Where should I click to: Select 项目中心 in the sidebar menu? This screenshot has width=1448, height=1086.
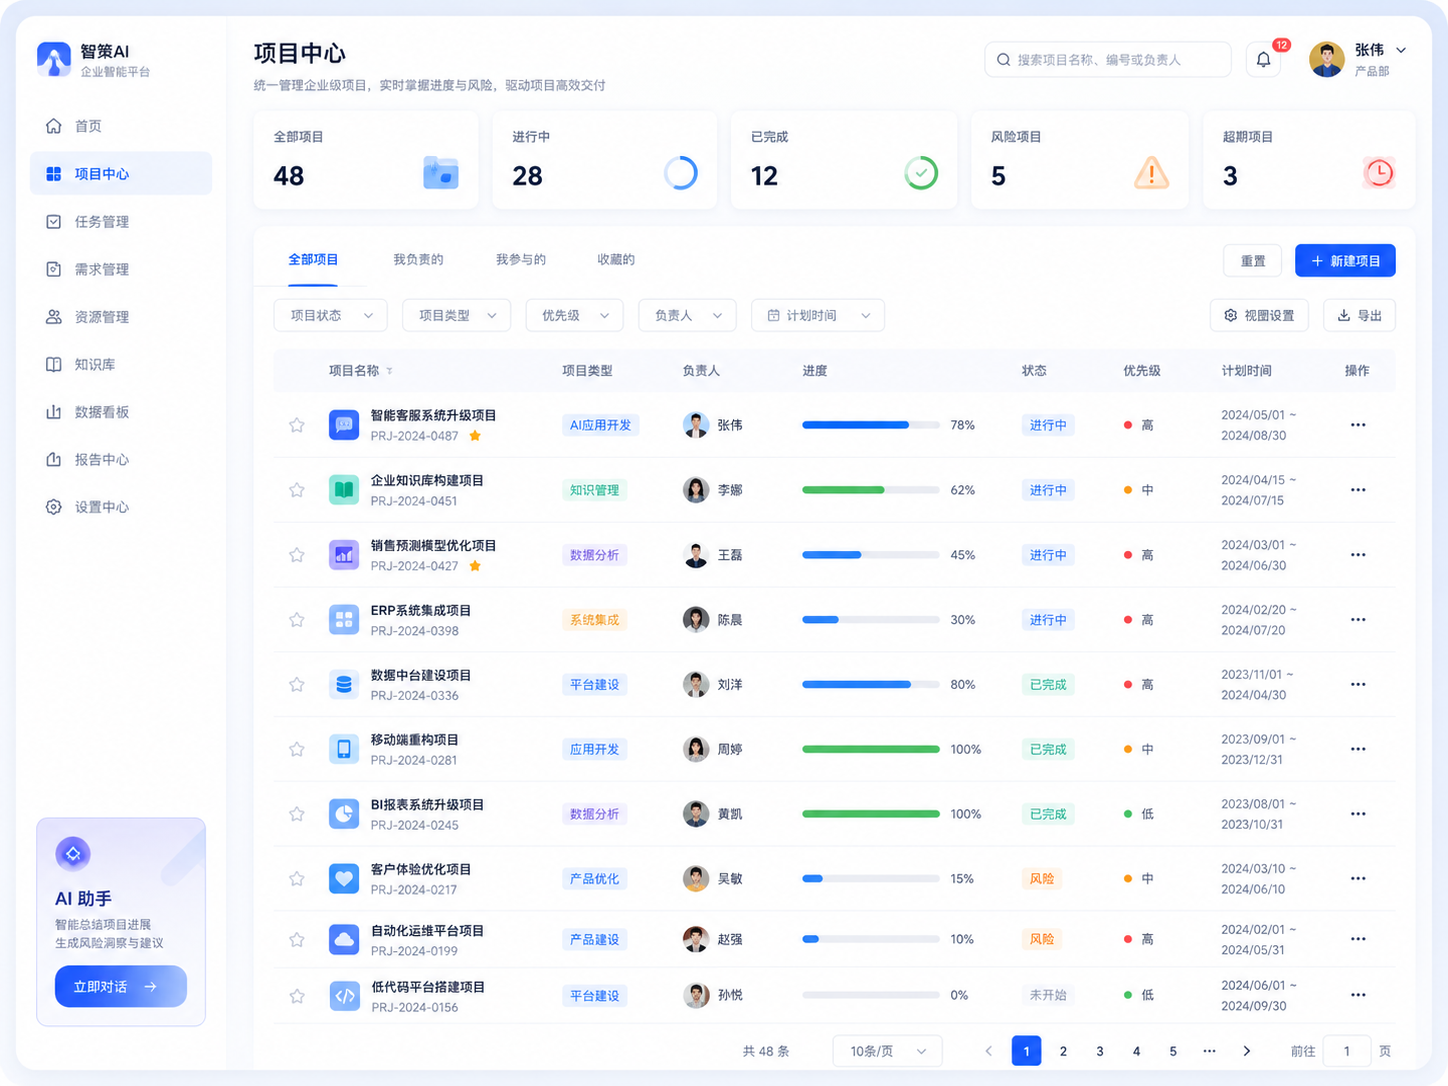coord(121,174)
